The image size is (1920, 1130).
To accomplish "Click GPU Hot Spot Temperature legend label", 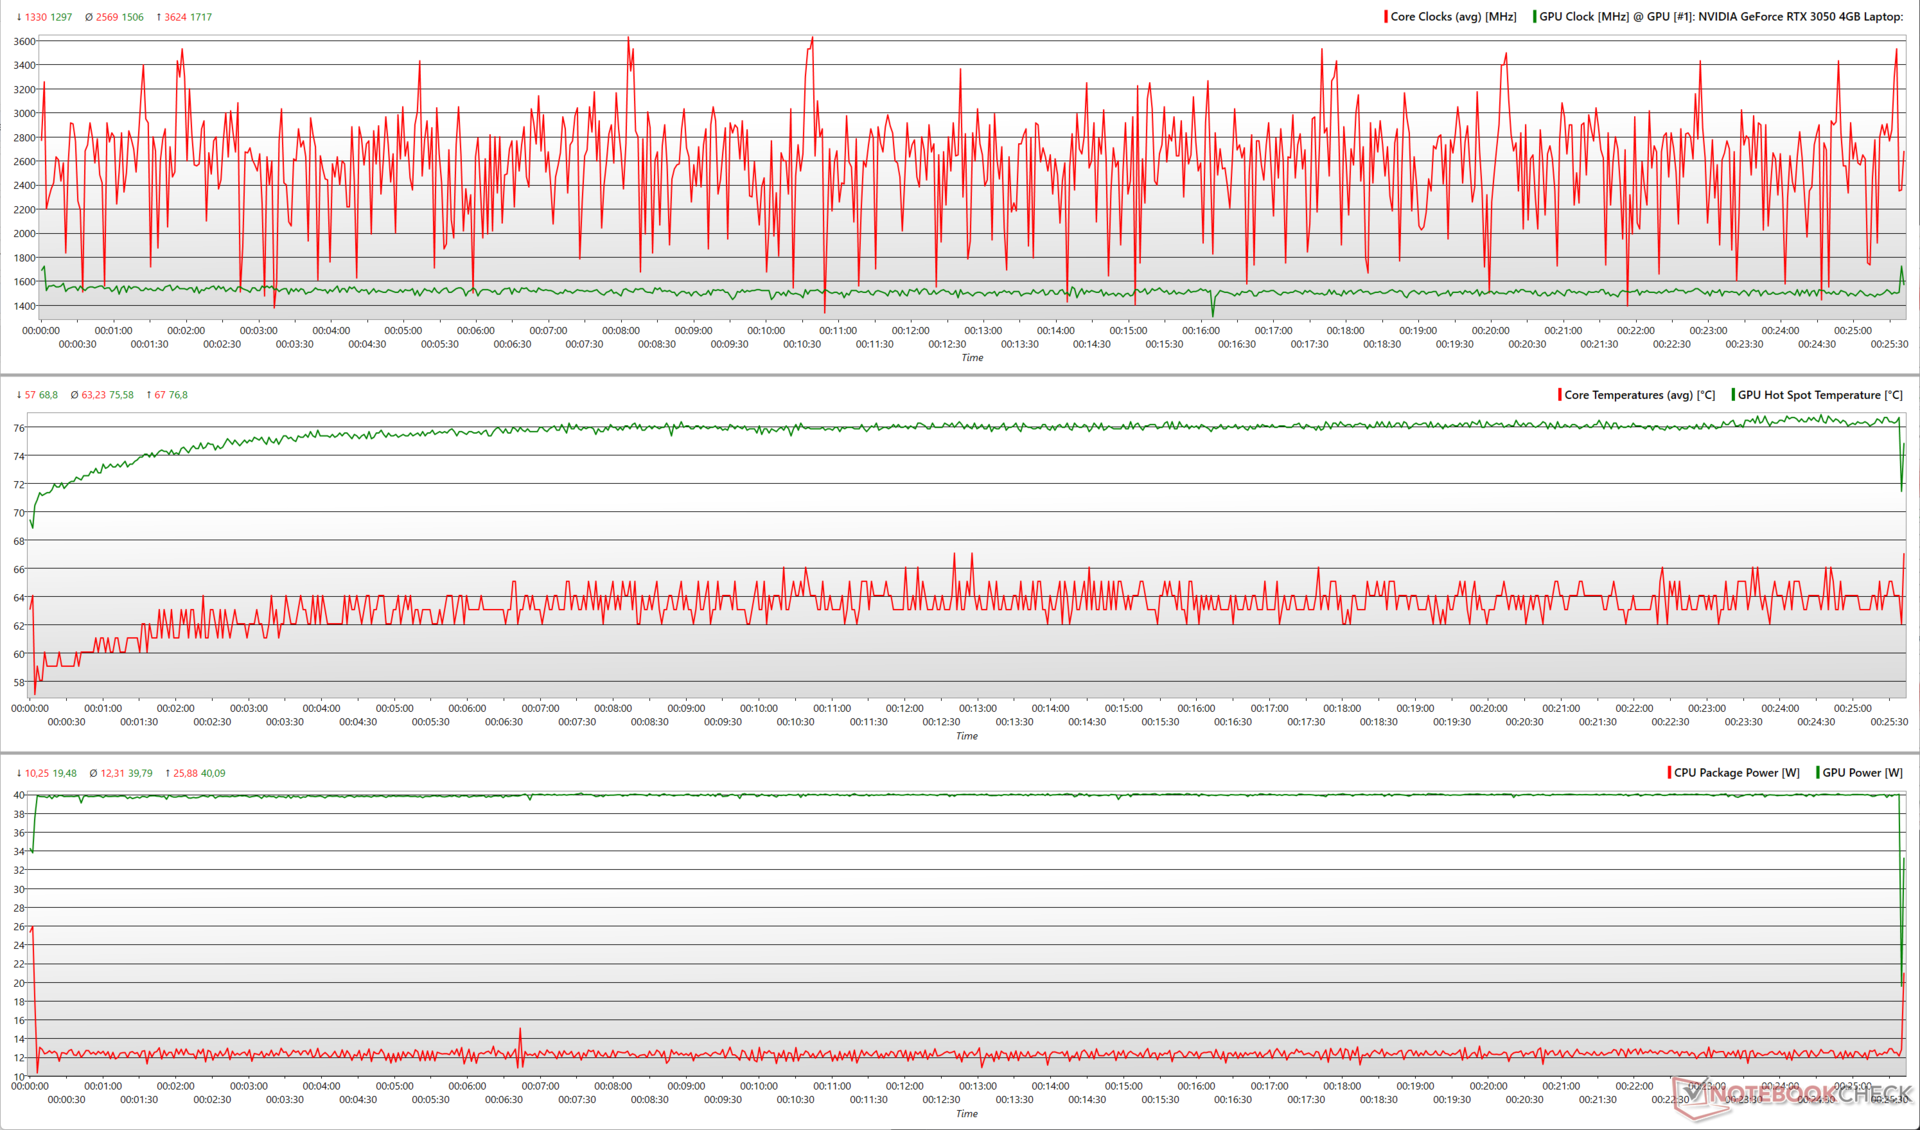I will point(1820,395).
